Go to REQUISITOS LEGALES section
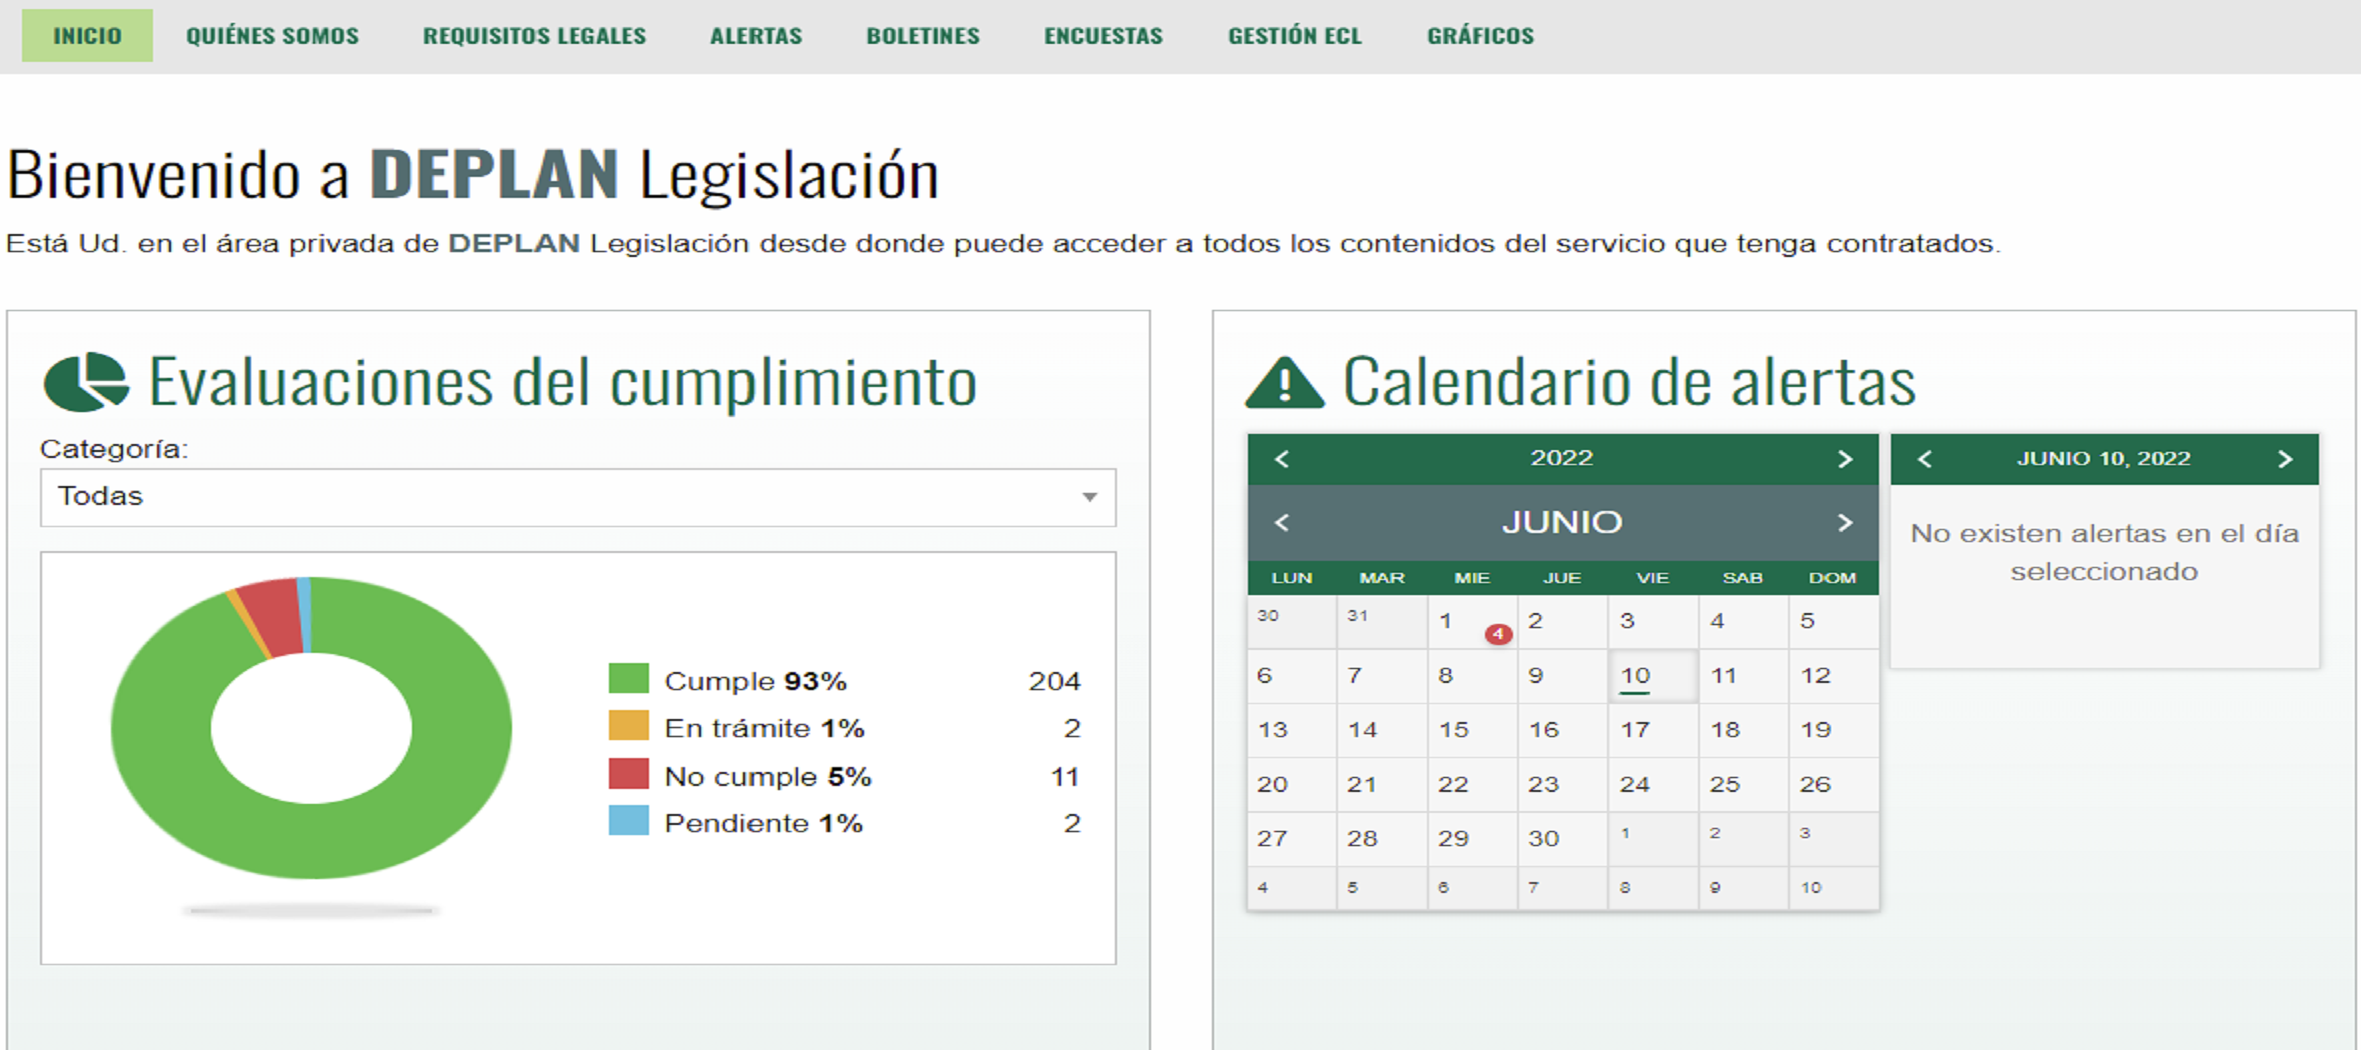This screenshot has width=2361, height=1050. (534, 36)
